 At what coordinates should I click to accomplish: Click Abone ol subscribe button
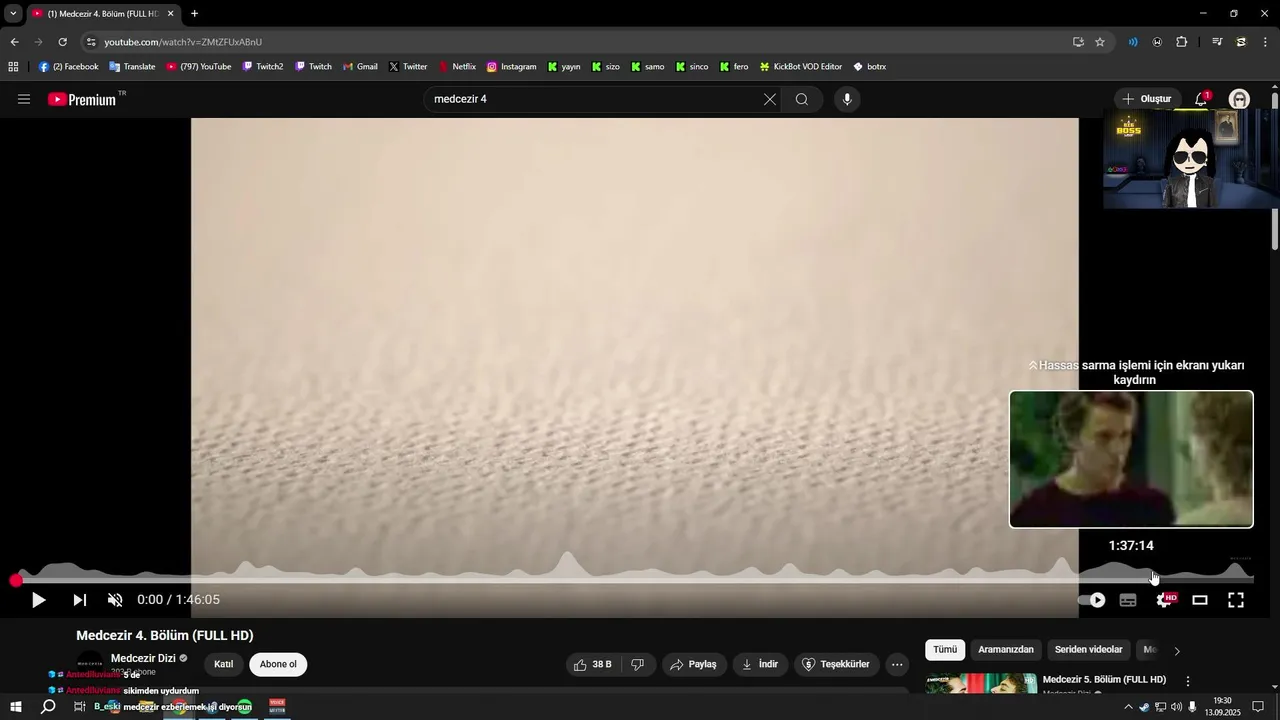coord(278,664)
